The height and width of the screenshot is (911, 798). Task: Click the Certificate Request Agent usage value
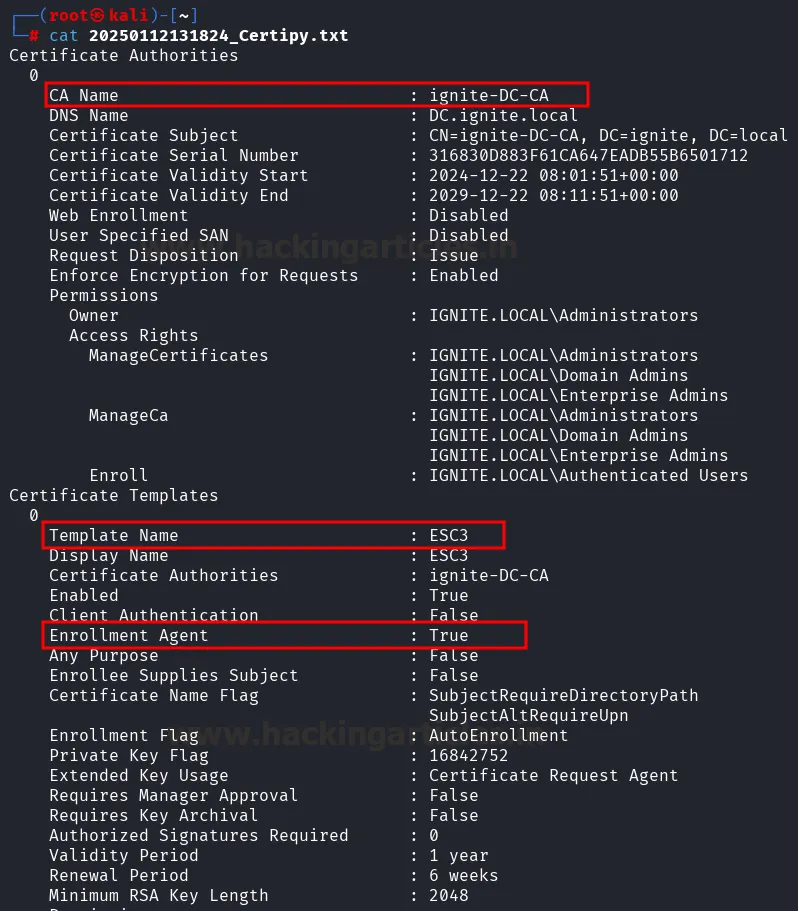click(553, 775)
